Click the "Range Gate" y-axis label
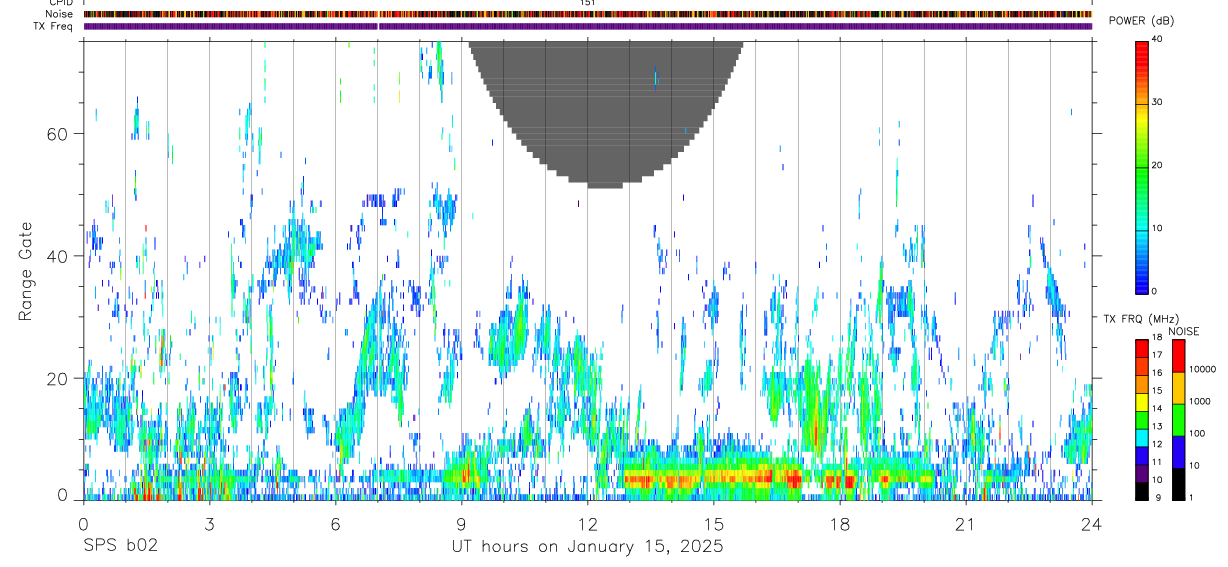1228x567 pixels. tap(26, 270)
